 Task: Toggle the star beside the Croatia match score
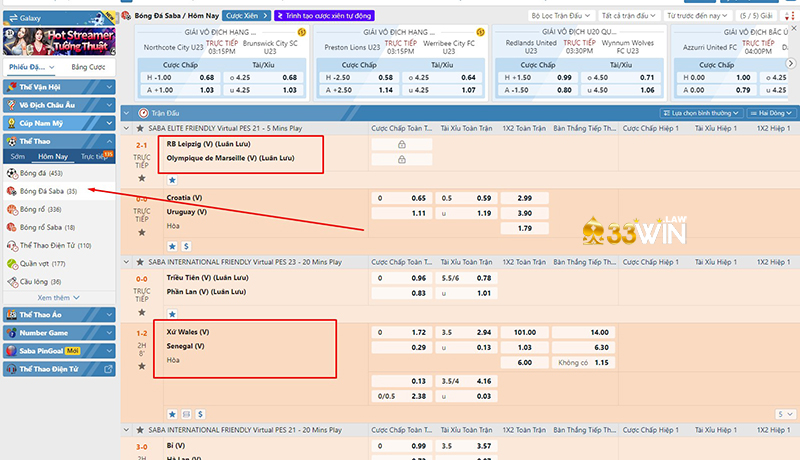click(141, 234)
